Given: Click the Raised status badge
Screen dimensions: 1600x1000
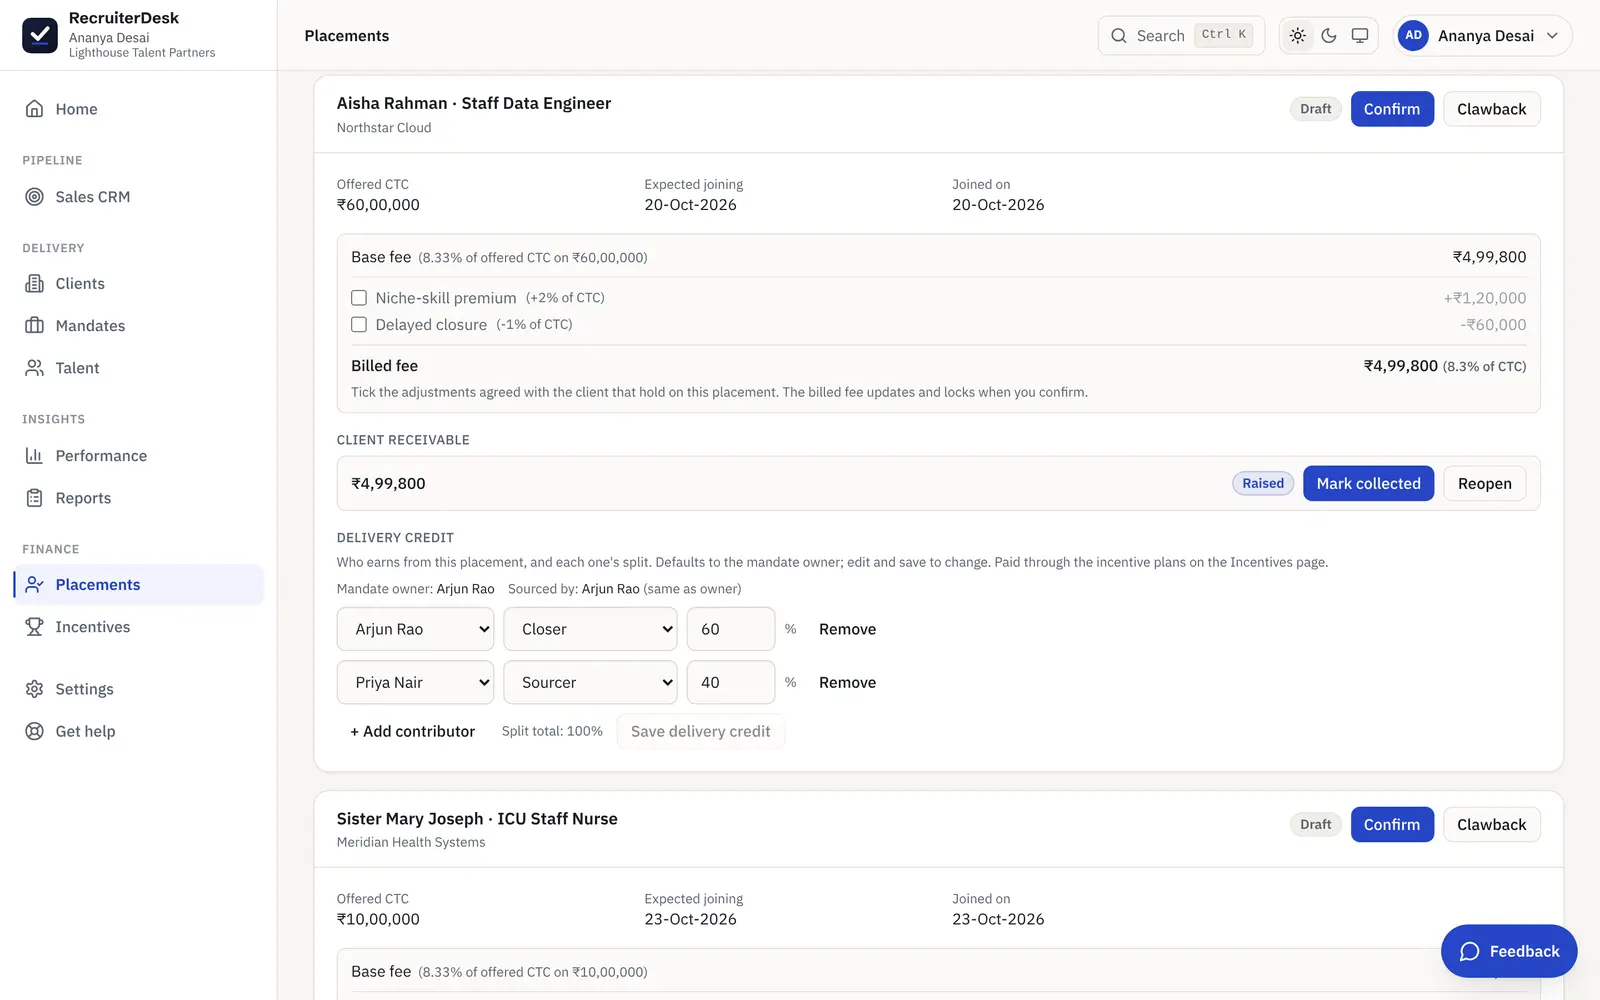Looking at the screenshot, I should click(x=1263, y=484).
